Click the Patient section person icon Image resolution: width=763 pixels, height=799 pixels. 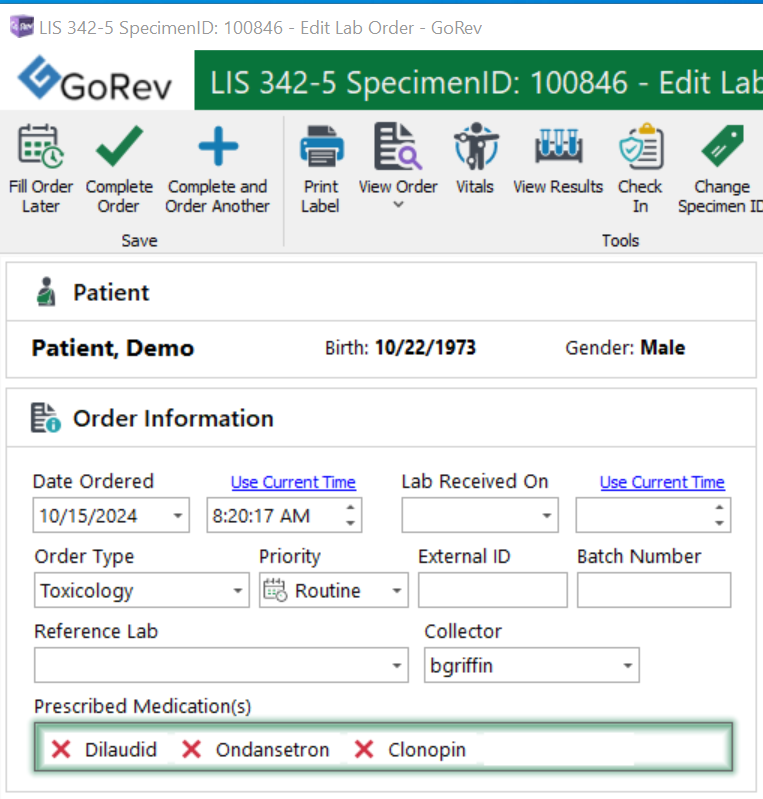tap(46, 292)
